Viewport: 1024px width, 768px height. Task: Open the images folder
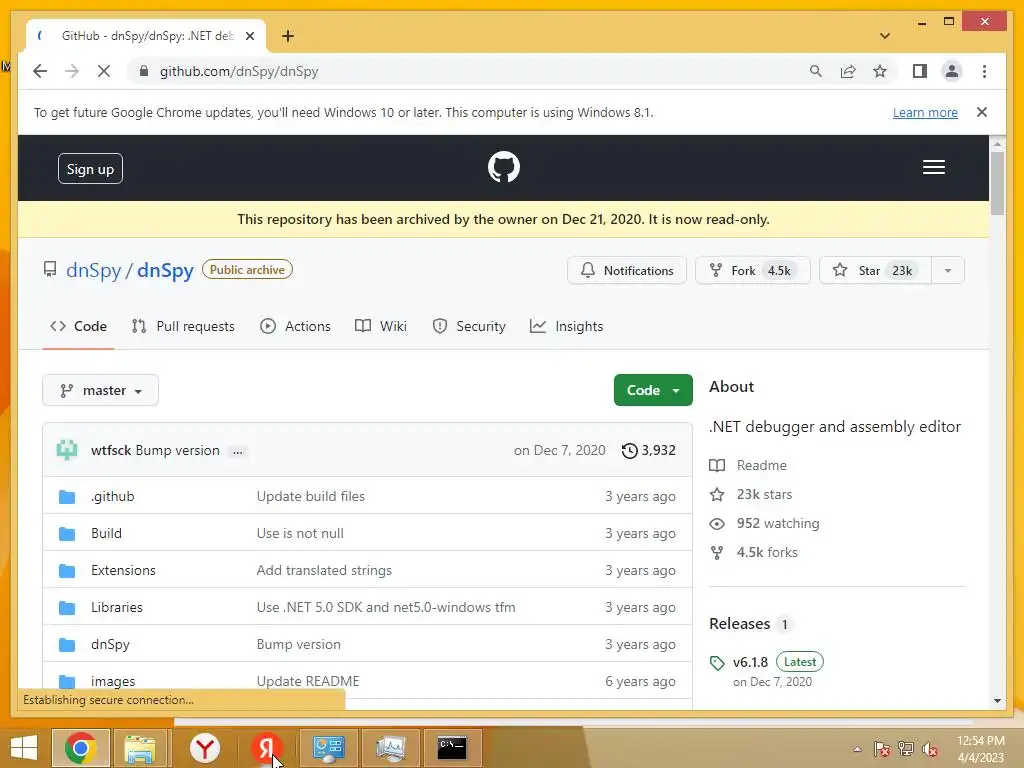[113, 681]
